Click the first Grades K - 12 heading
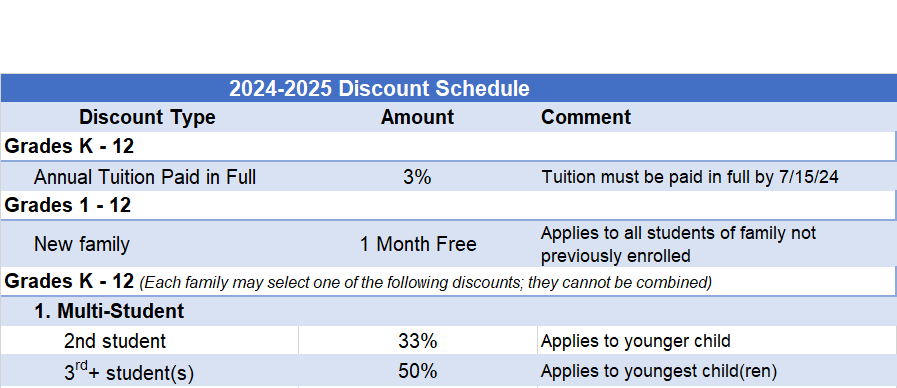Image resolution: width=897 pixels, height=388 pixels. point(69,147)
